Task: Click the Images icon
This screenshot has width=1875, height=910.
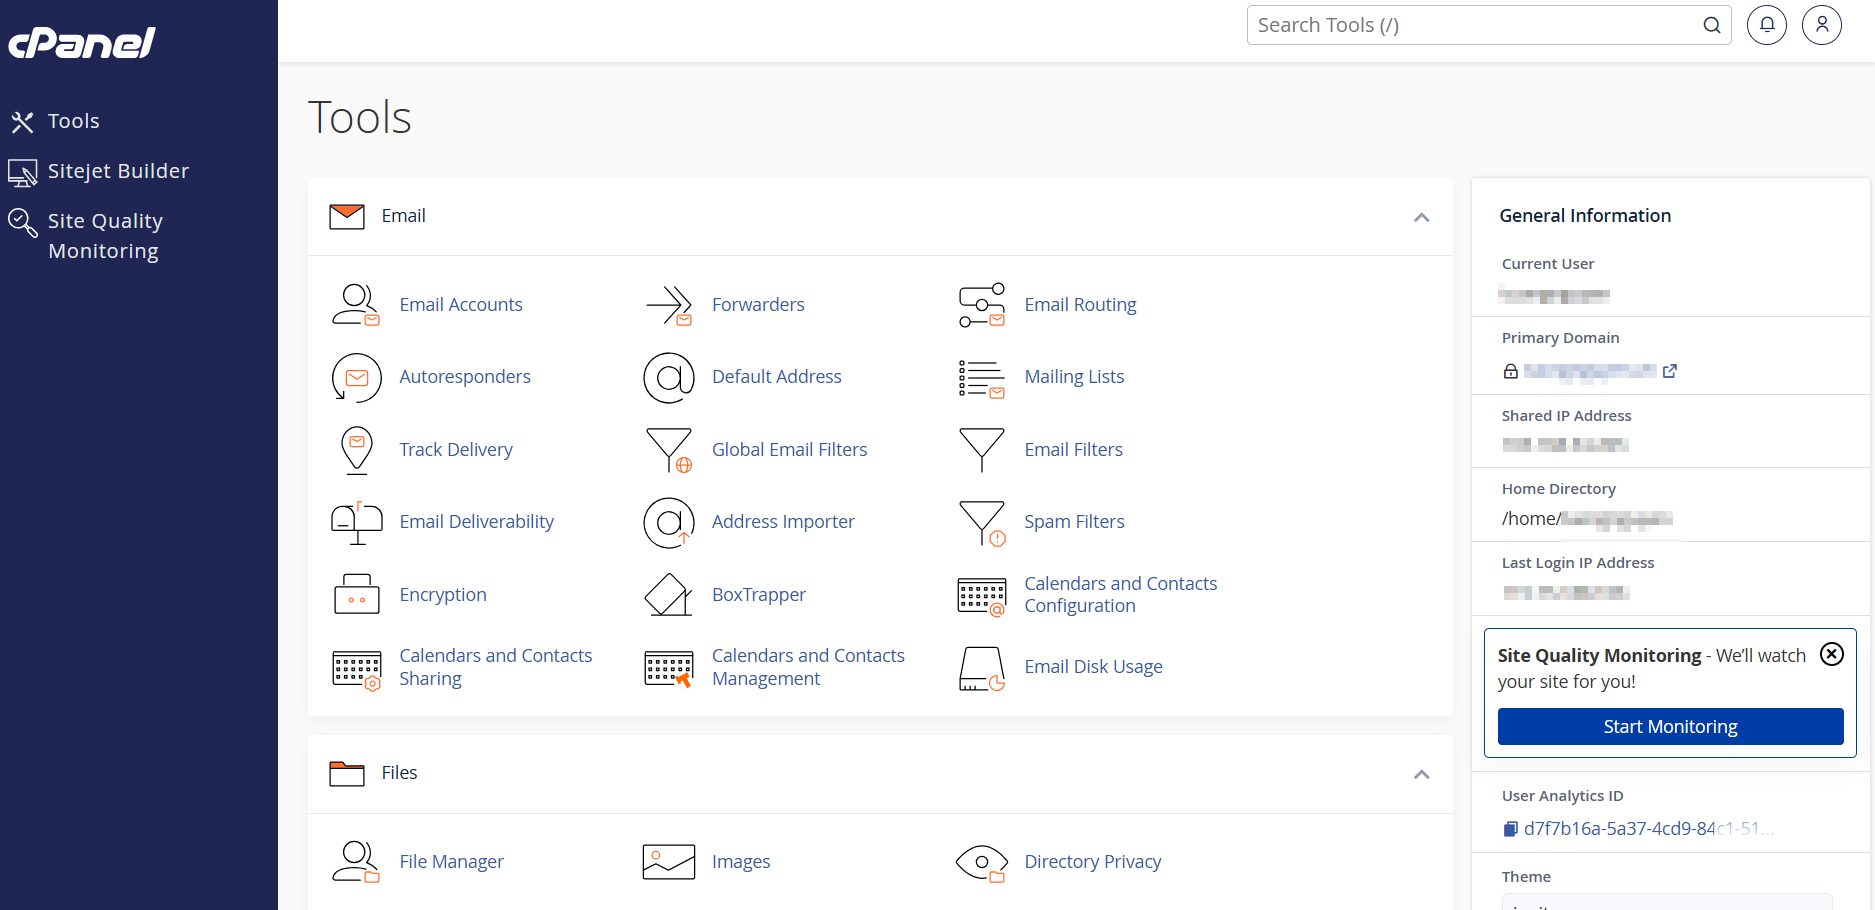Action: click(669, 862)
